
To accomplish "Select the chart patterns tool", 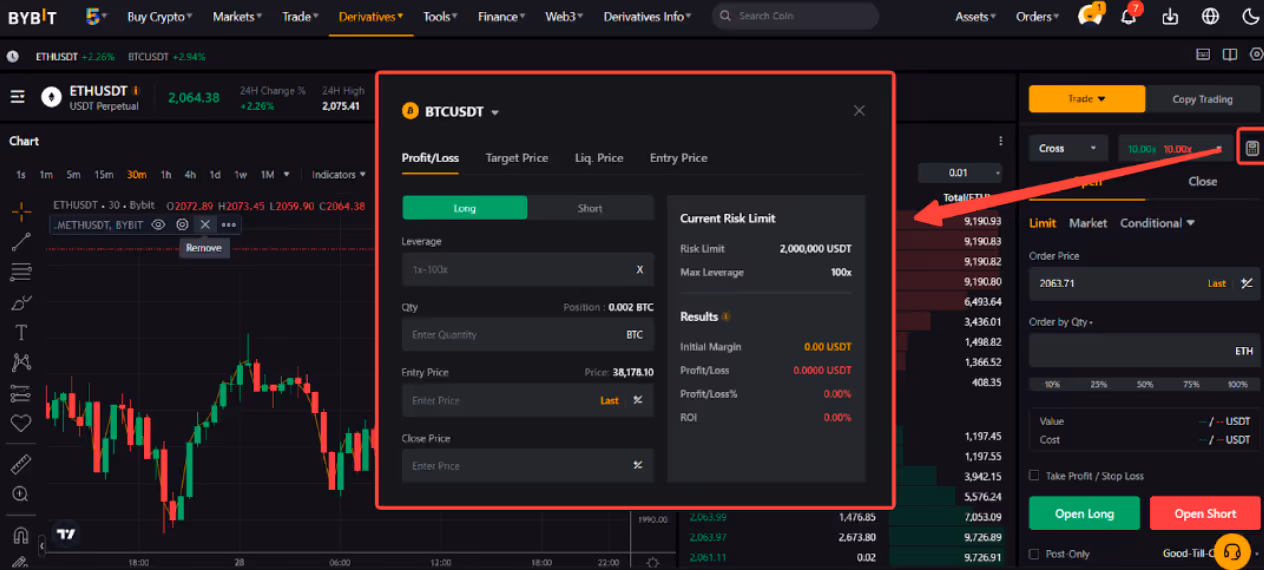I will (x=21, y=362).
